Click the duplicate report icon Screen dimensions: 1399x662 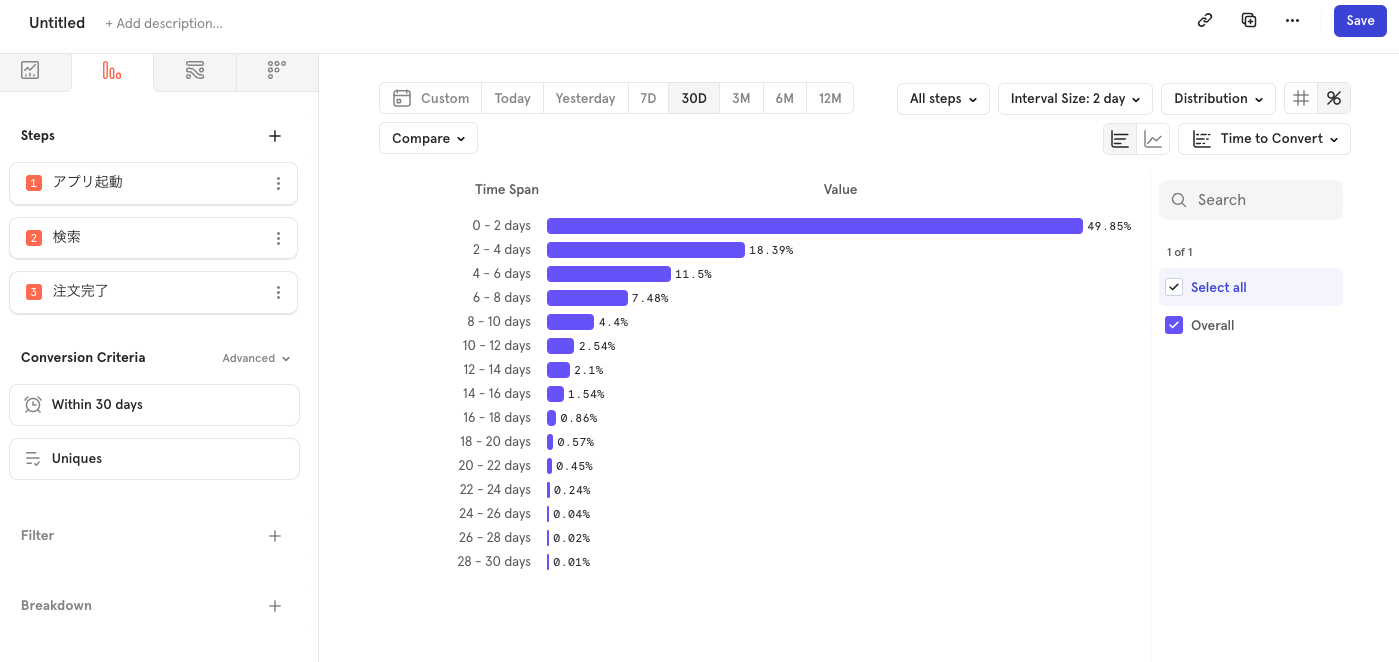[x=1249, y=21]
